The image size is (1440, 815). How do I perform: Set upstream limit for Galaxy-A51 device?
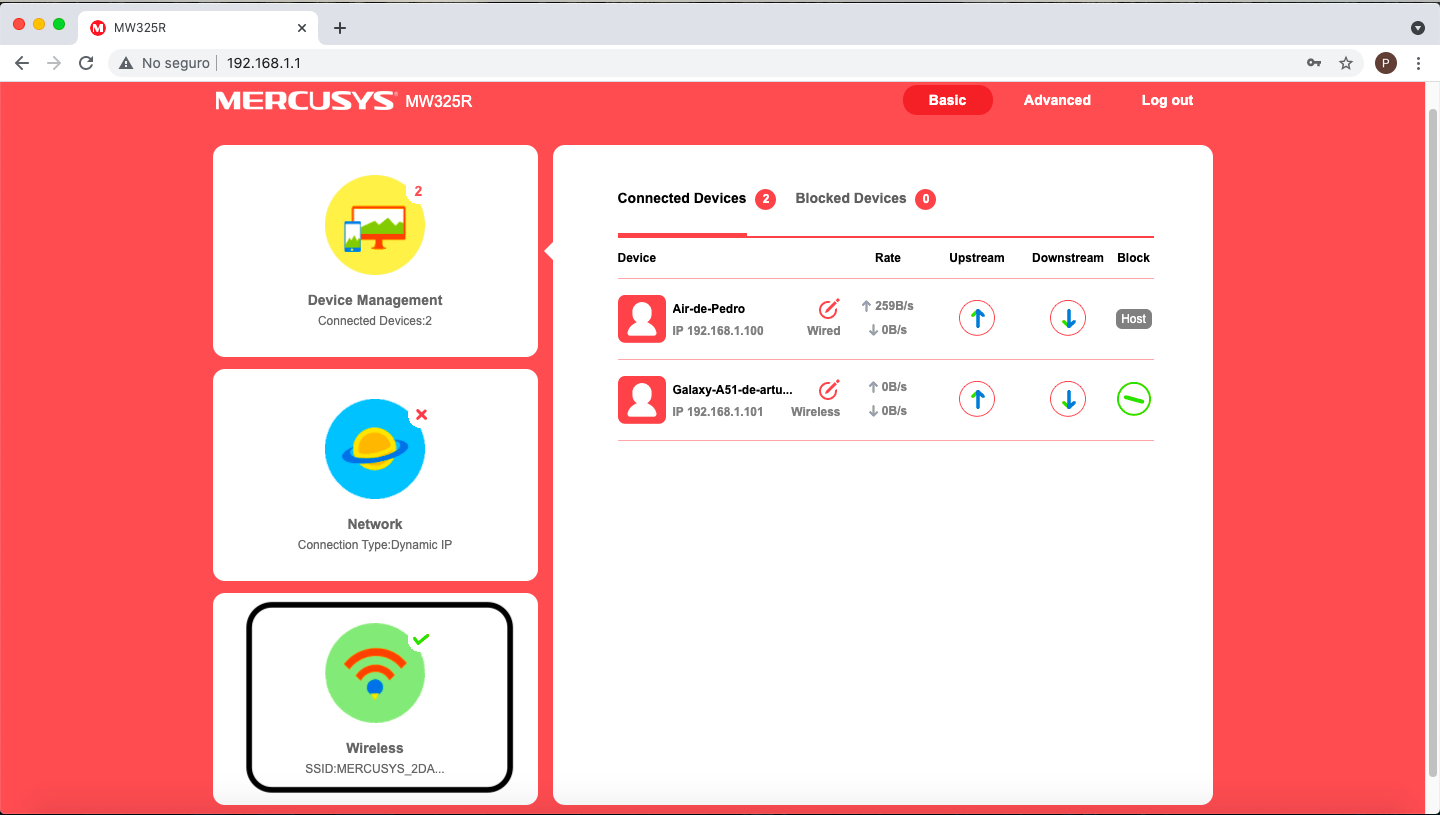977,400
